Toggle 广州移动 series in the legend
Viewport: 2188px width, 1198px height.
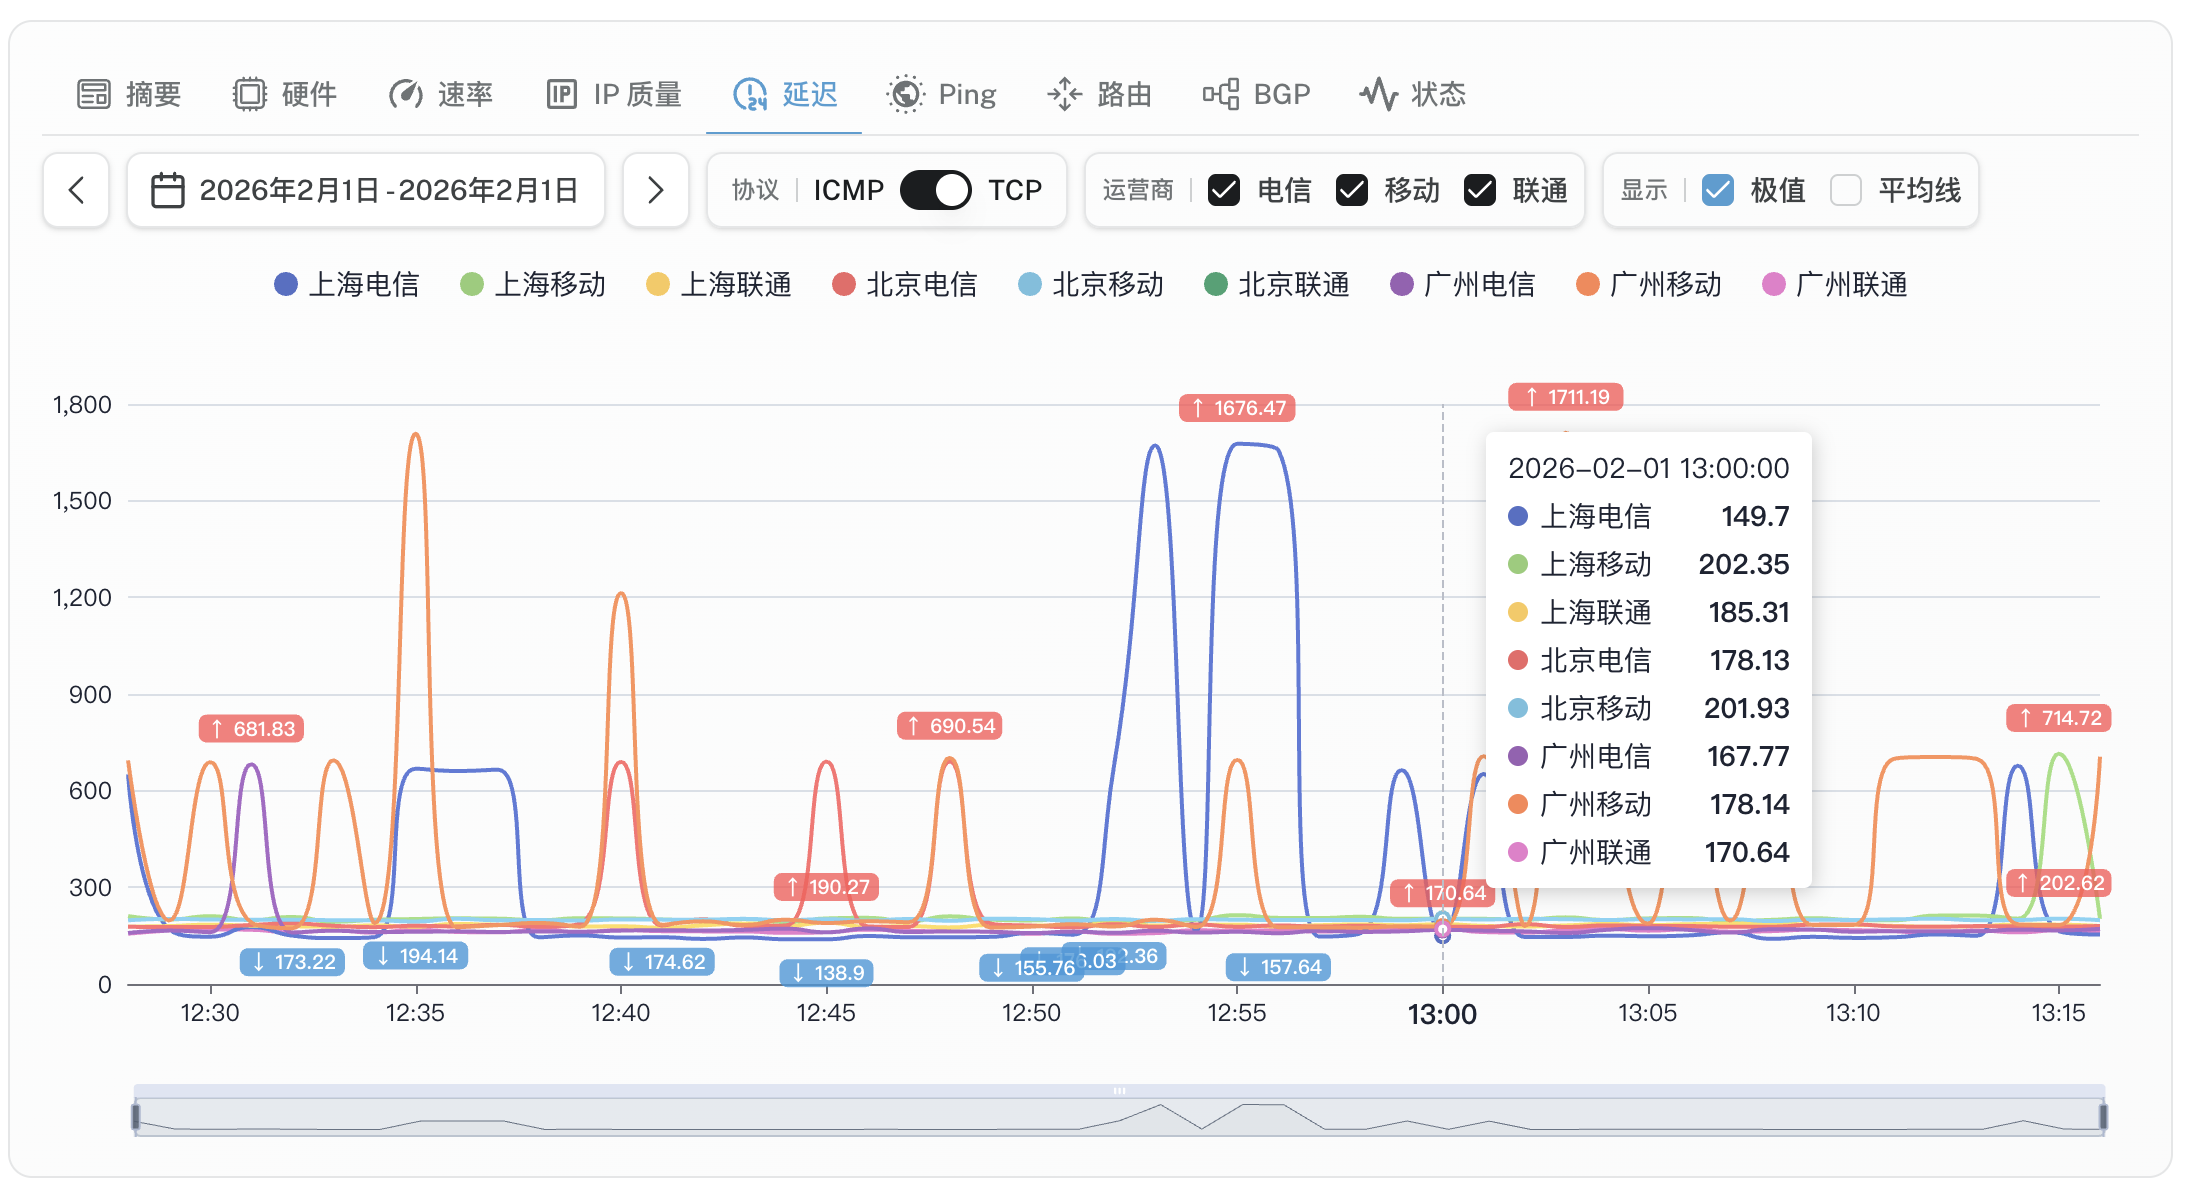click(1648, 285)
